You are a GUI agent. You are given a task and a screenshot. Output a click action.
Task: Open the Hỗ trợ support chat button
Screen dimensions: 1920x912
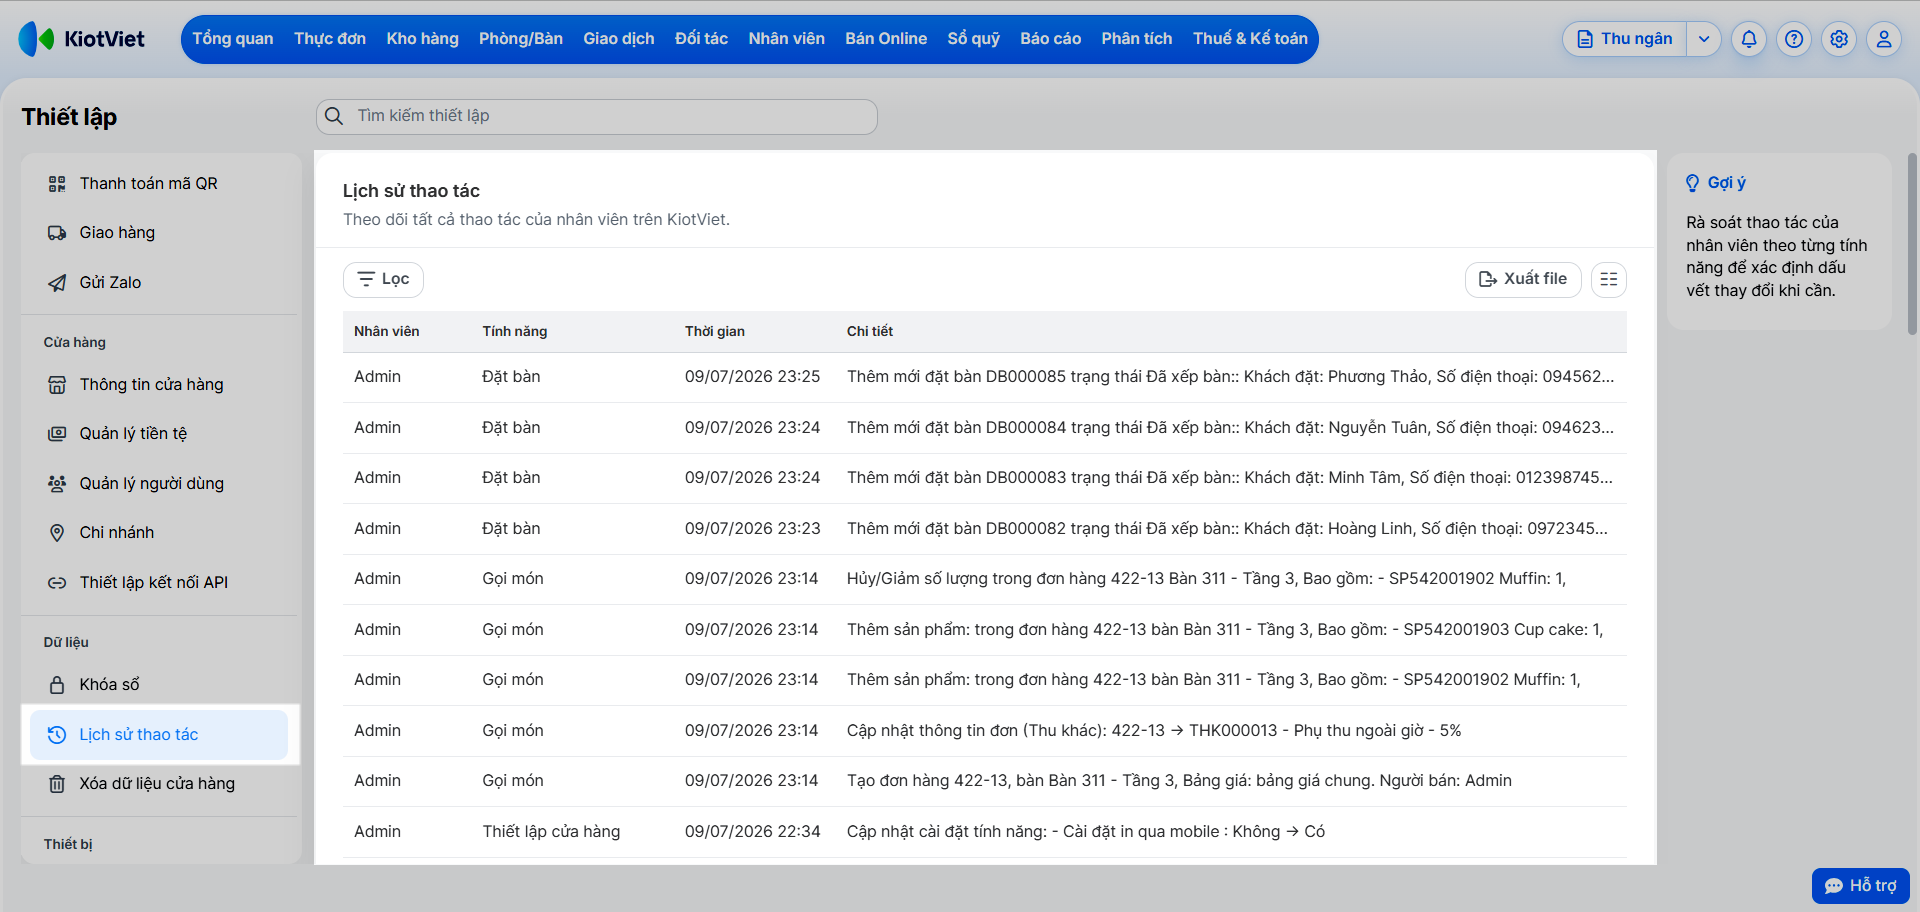[1861, 886]
